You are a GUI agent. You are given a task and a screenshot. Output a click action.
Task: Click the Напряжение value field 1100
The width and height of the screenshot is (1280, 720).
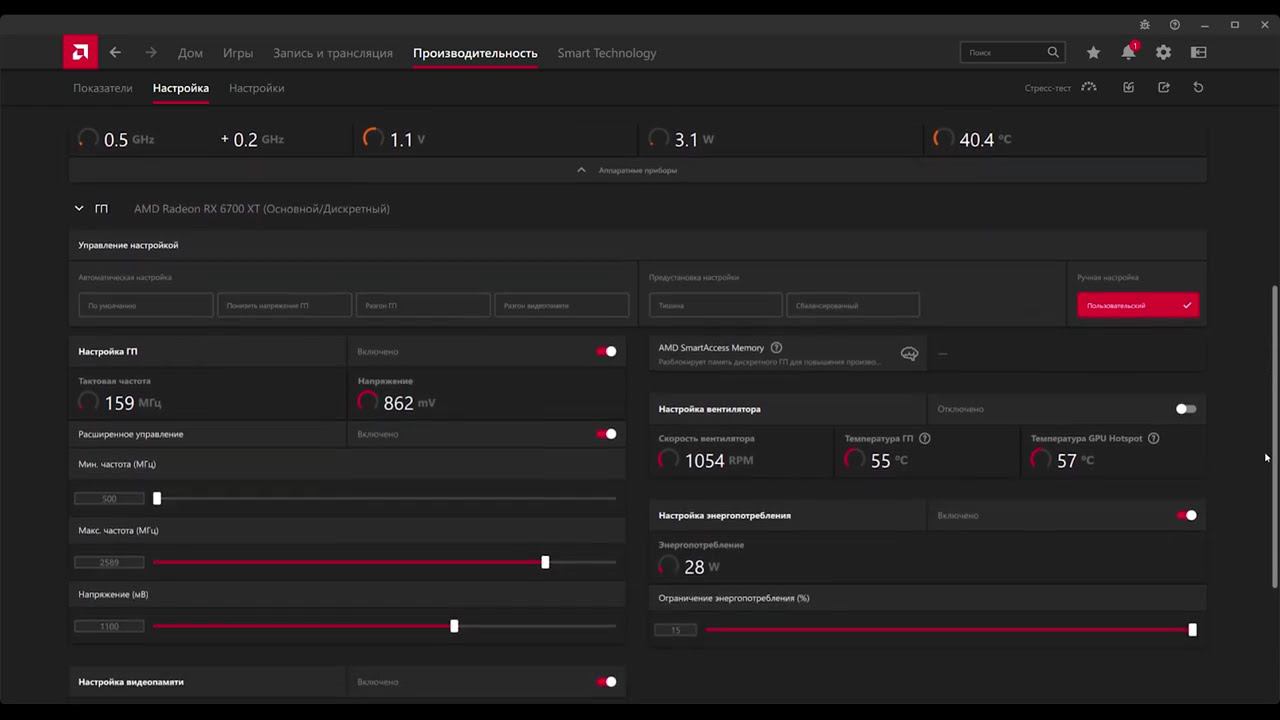click(110, 626)
